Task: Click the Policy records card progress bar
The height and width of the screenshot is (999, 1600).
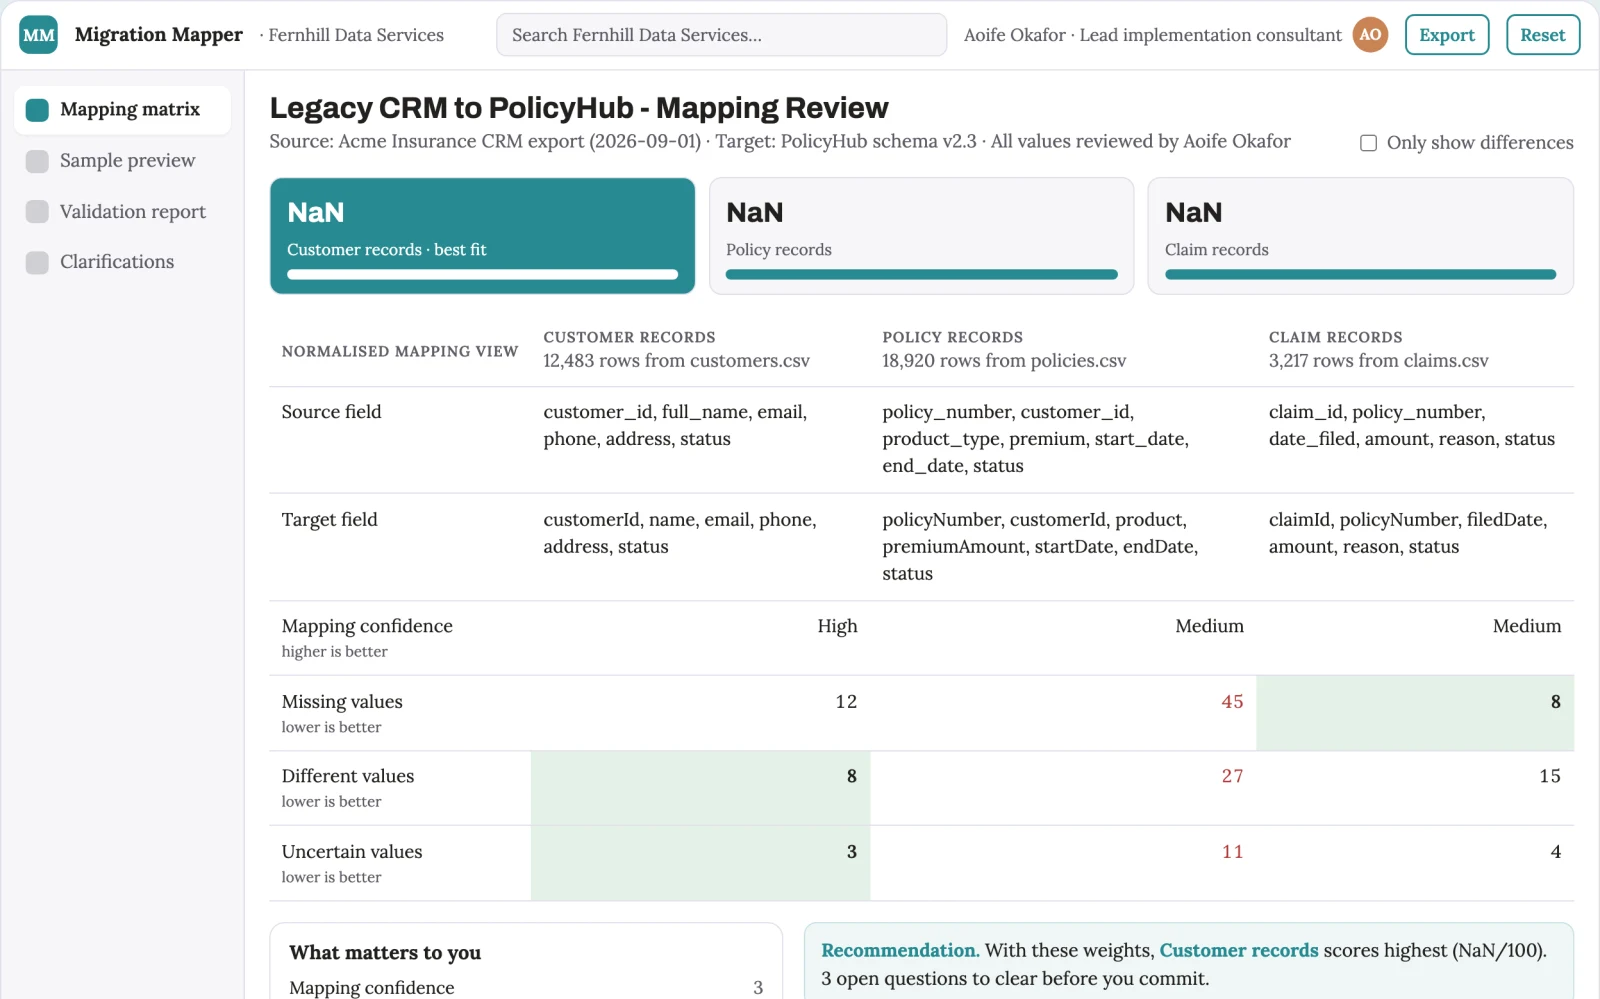Action: pyautogui.click(x=921, y=274)
